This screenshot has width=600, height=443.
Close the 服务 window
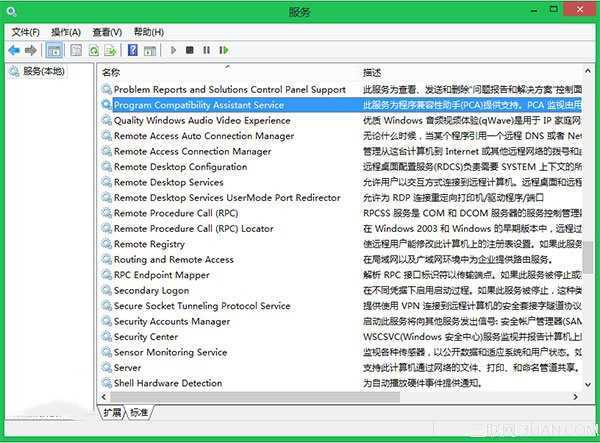(580, 9)
